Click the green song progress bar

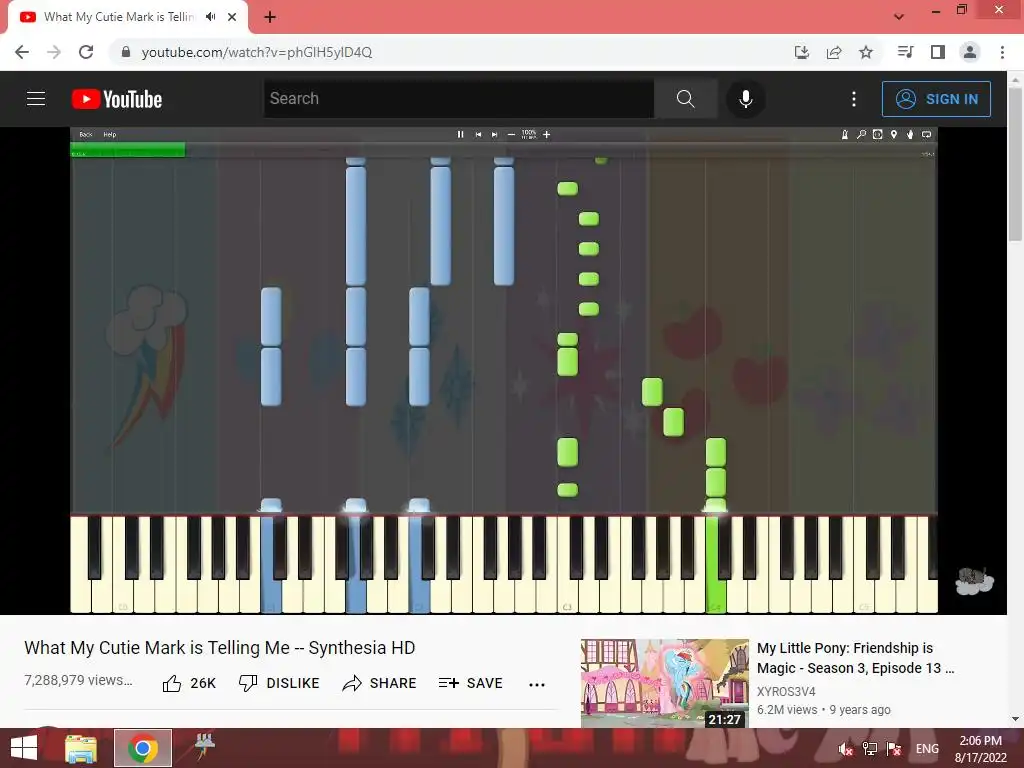click(x=127, y=151)
